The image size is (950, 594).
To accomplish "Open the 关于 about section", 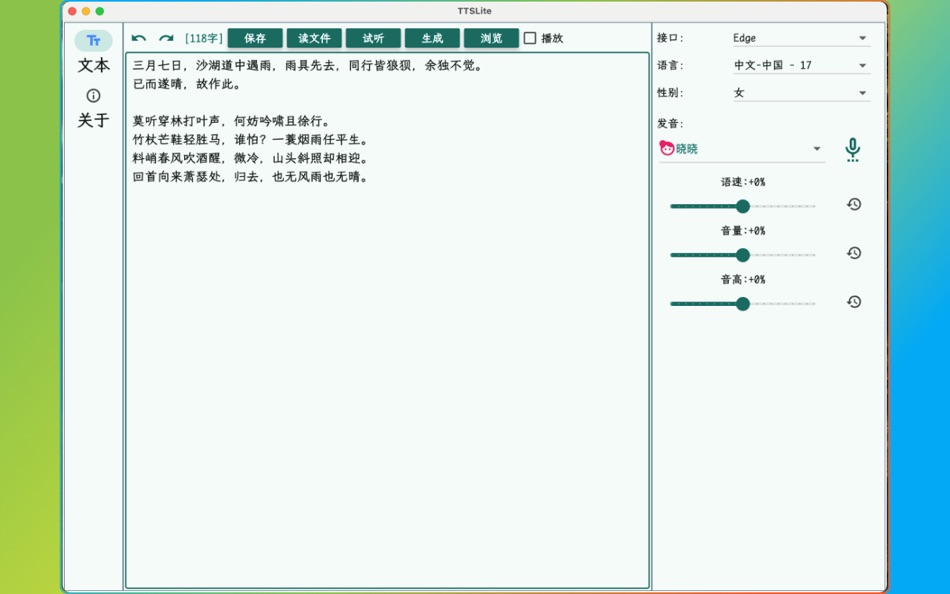I will pyautogui.click(x=93, y=120).
